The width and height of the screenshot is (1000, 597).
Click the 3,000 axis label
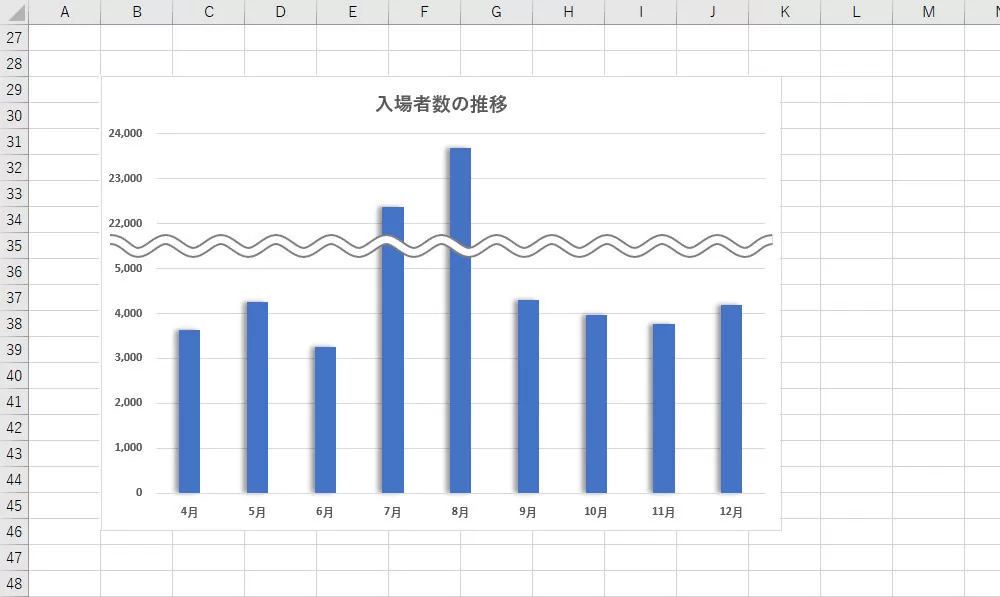click(x=128, y=358)
